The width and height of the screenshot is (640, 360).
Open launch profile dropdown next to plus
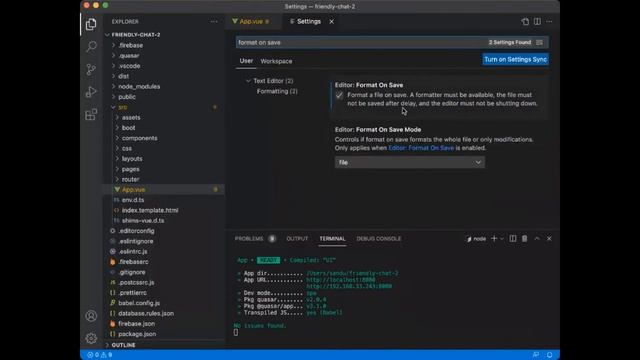(x=502, y=239)
